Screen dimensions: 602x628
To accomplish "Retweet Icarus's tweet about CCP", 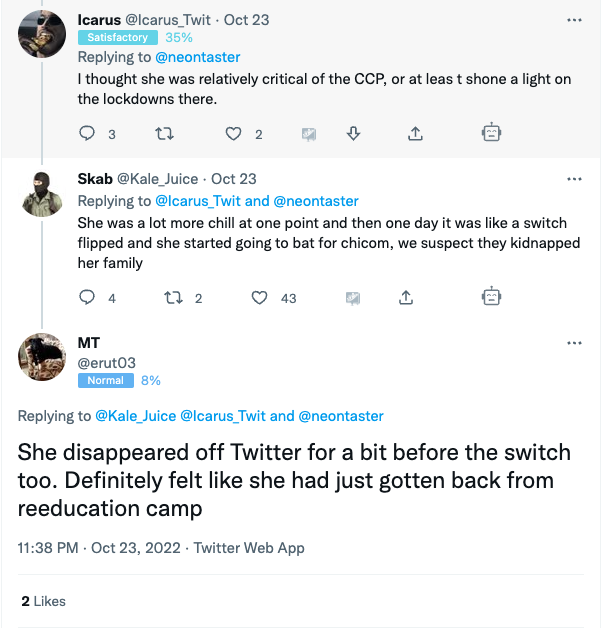I will [164, 133].
